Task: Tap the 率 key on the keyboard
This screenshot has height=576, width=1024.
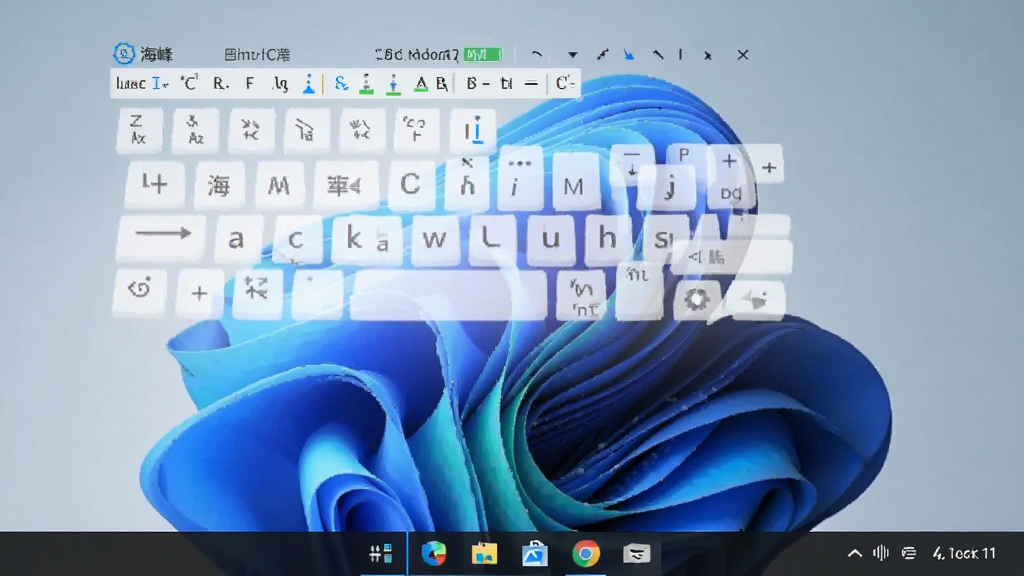Action: pos(344,186)
